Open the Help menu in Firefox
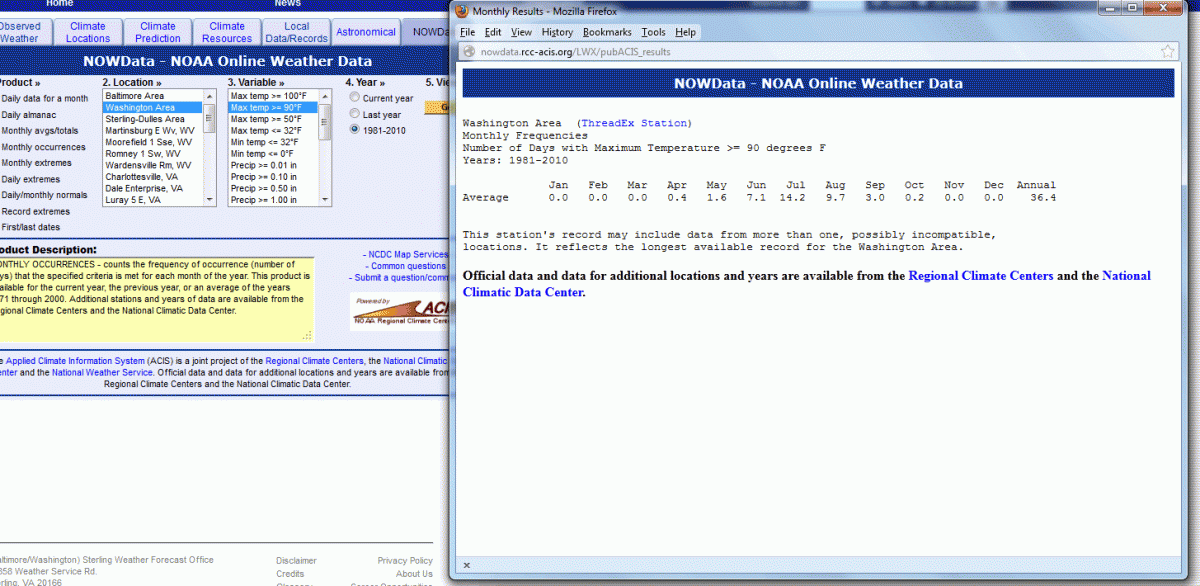 (685, 32)
